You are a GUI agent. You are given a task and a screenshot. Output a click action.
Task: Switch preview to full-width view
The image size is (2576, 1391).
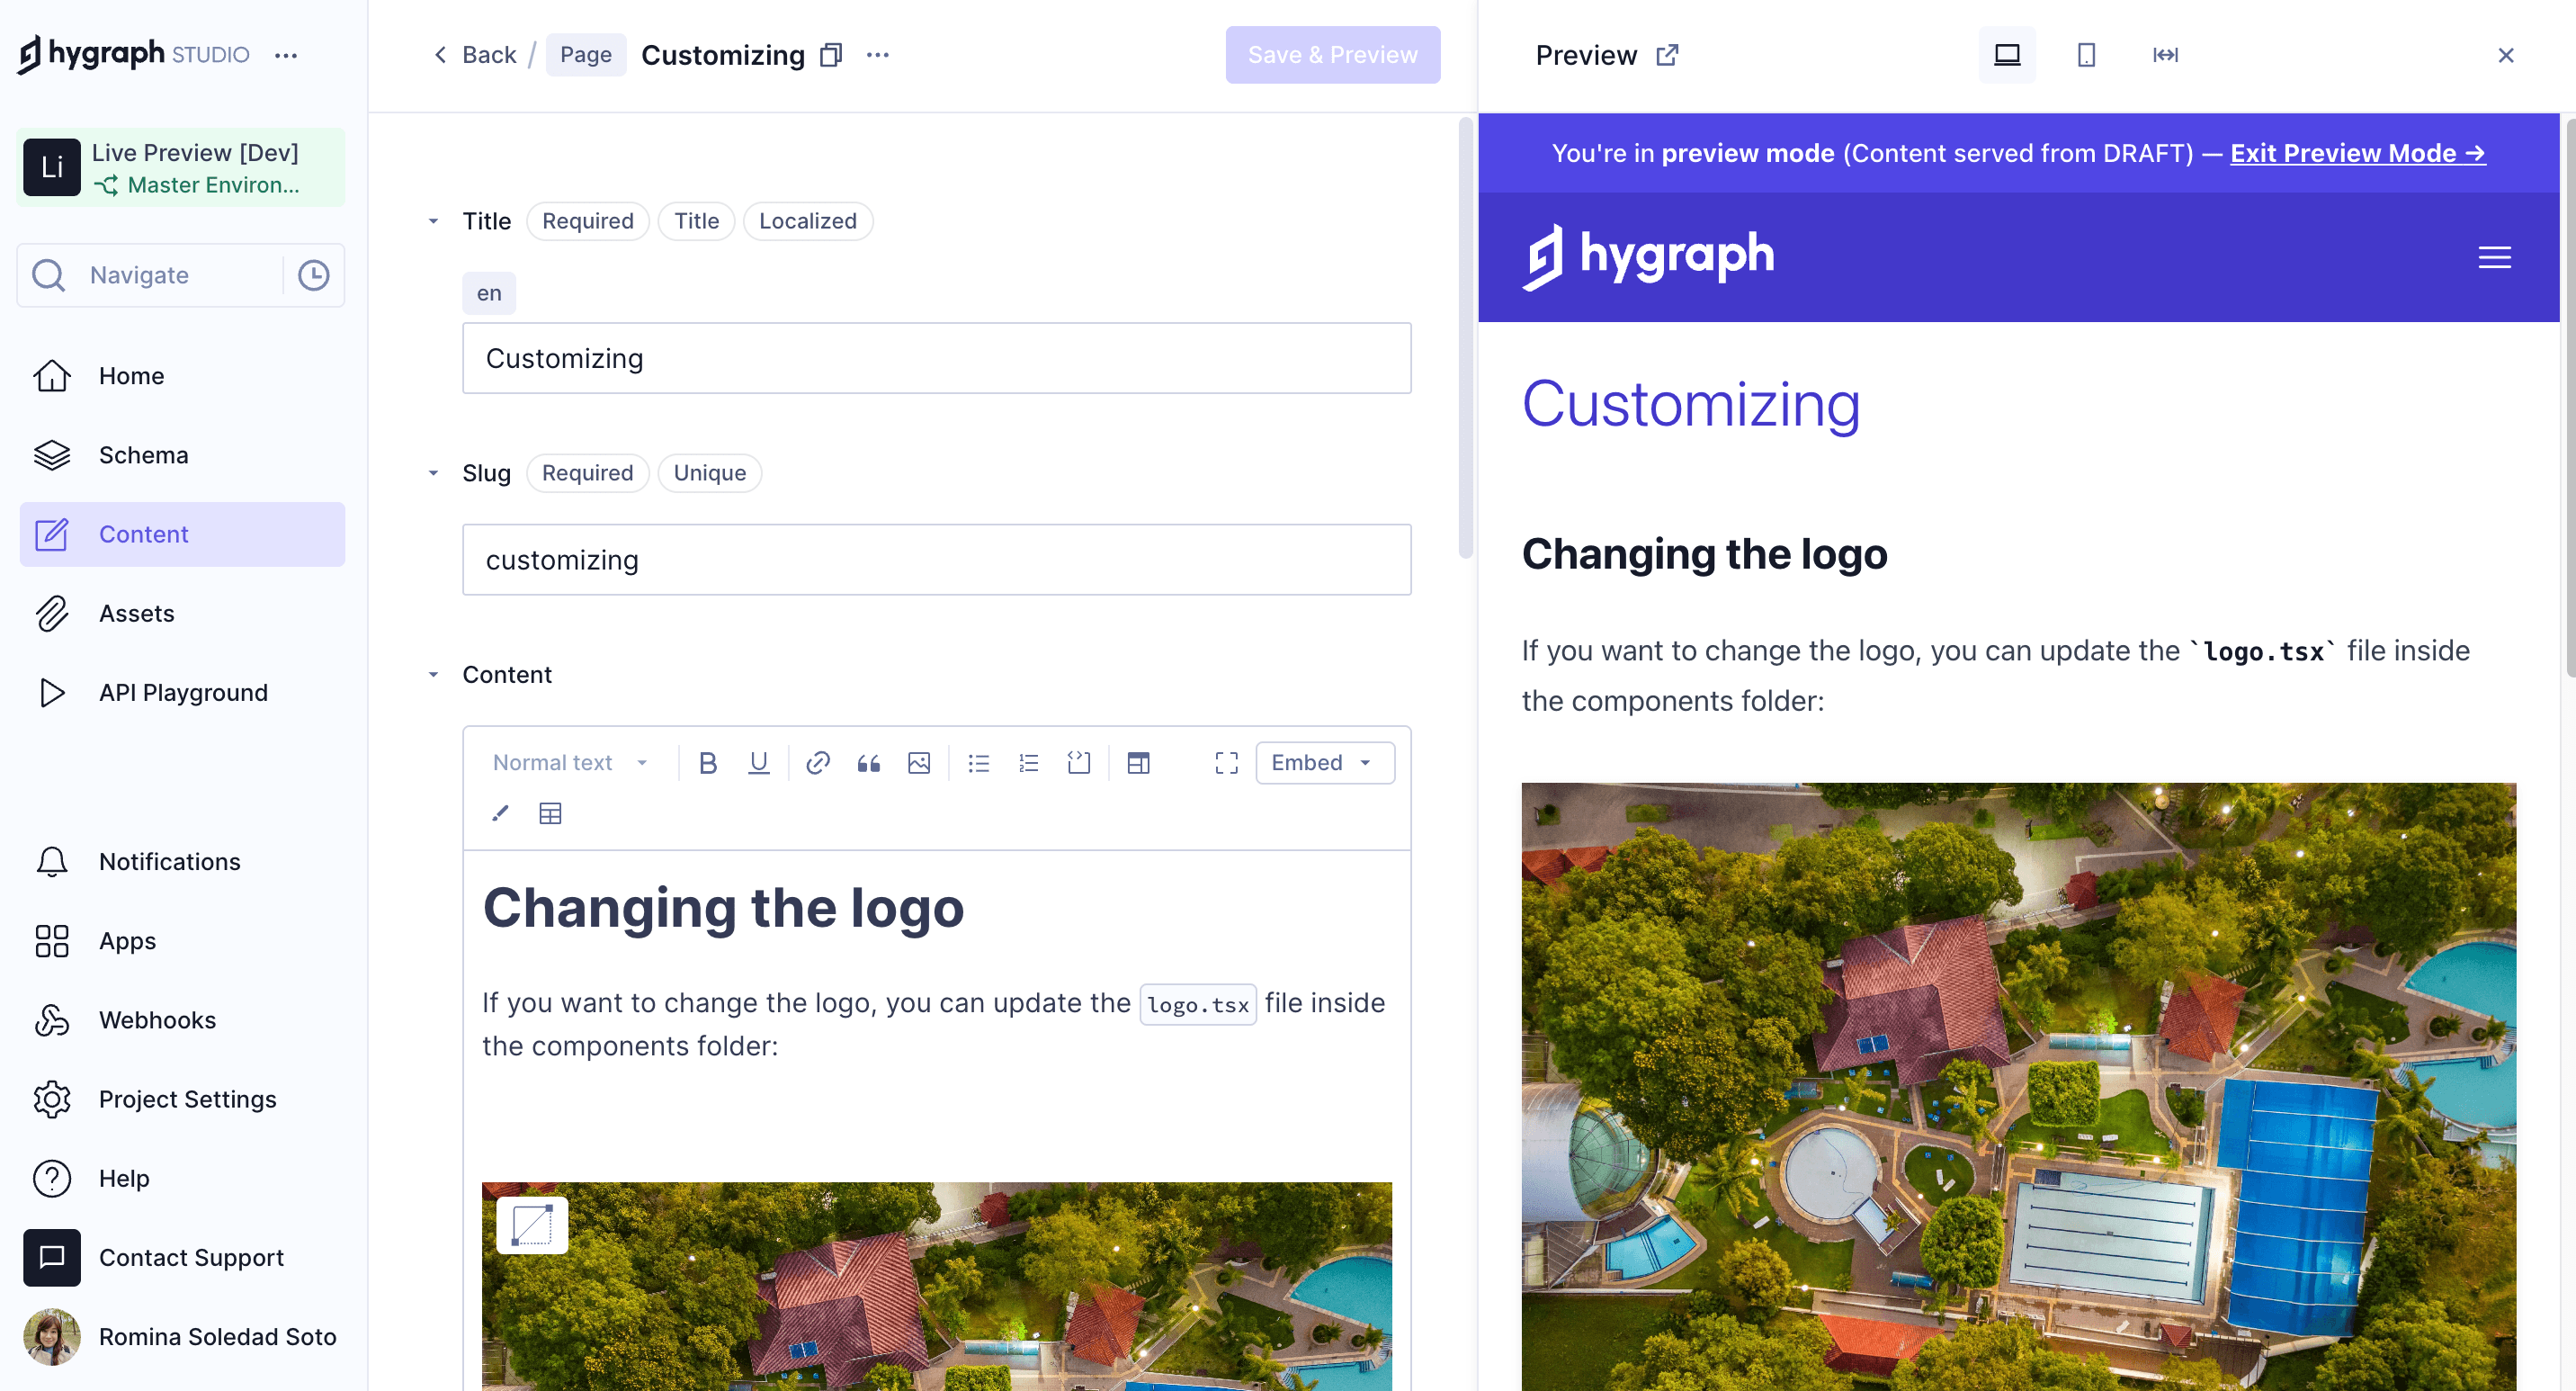(2165, 55)
